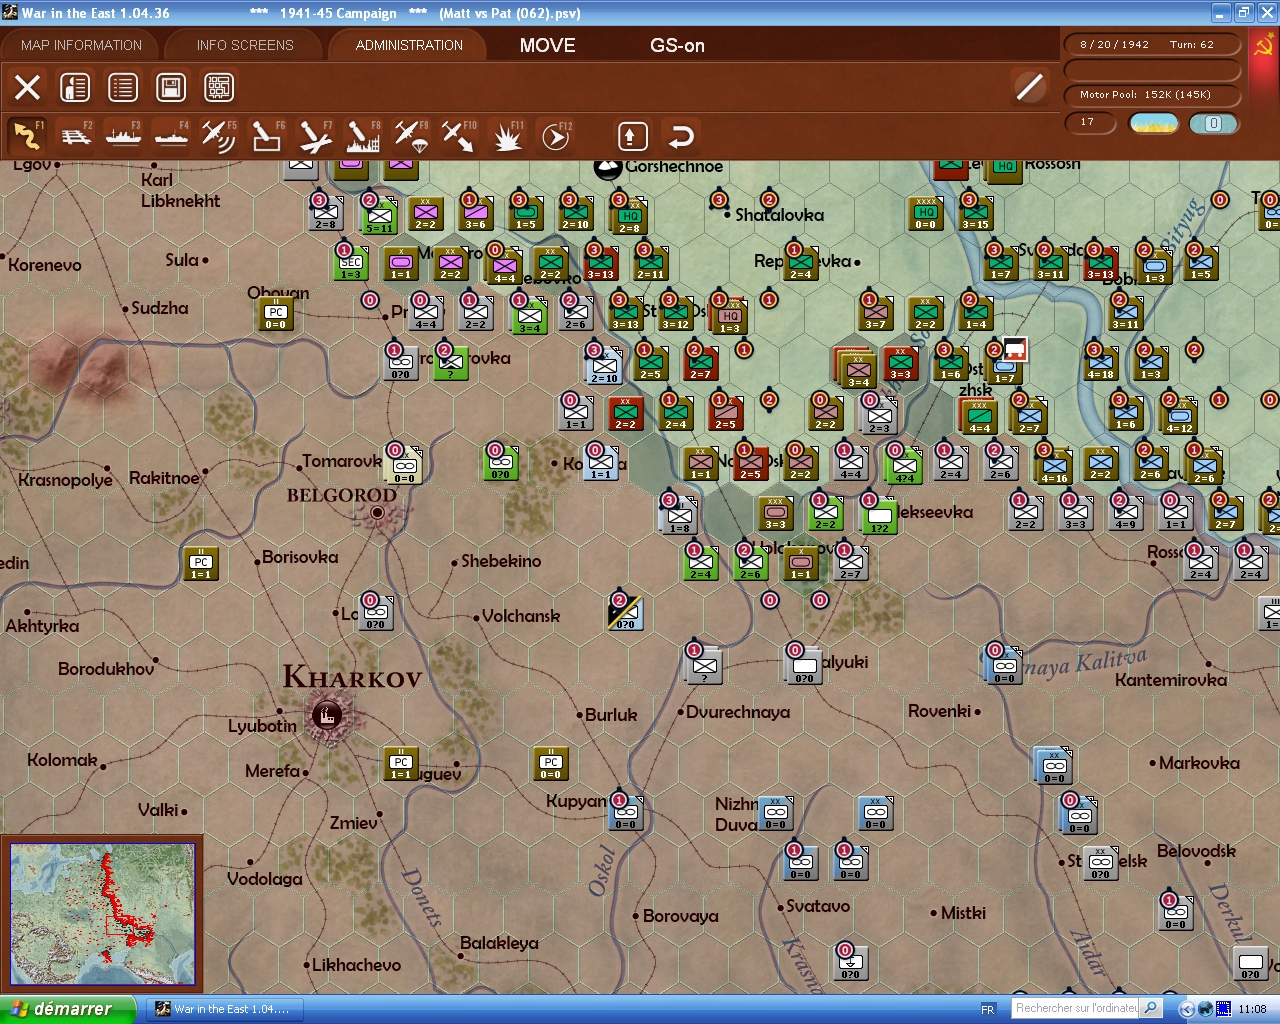This screenshot has height=1024, width=1280.
Task: Click the Kupyansk town label
Action: click(x=576, y=801)
